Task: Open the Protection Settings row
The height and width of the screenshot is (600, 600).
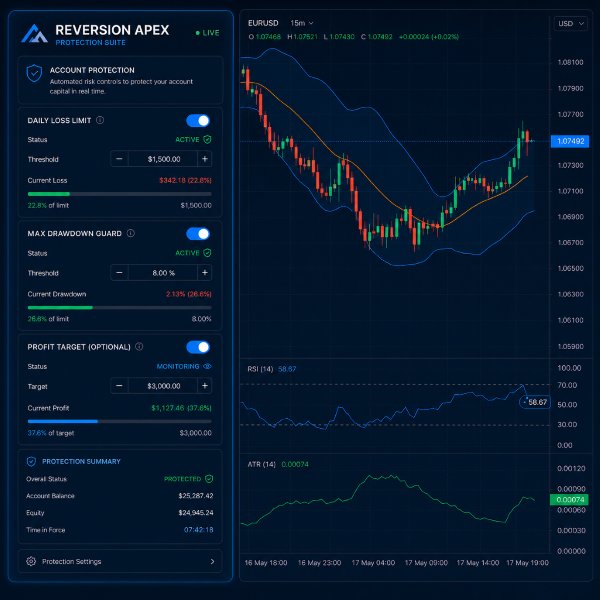Action: [x=120, y=561]
